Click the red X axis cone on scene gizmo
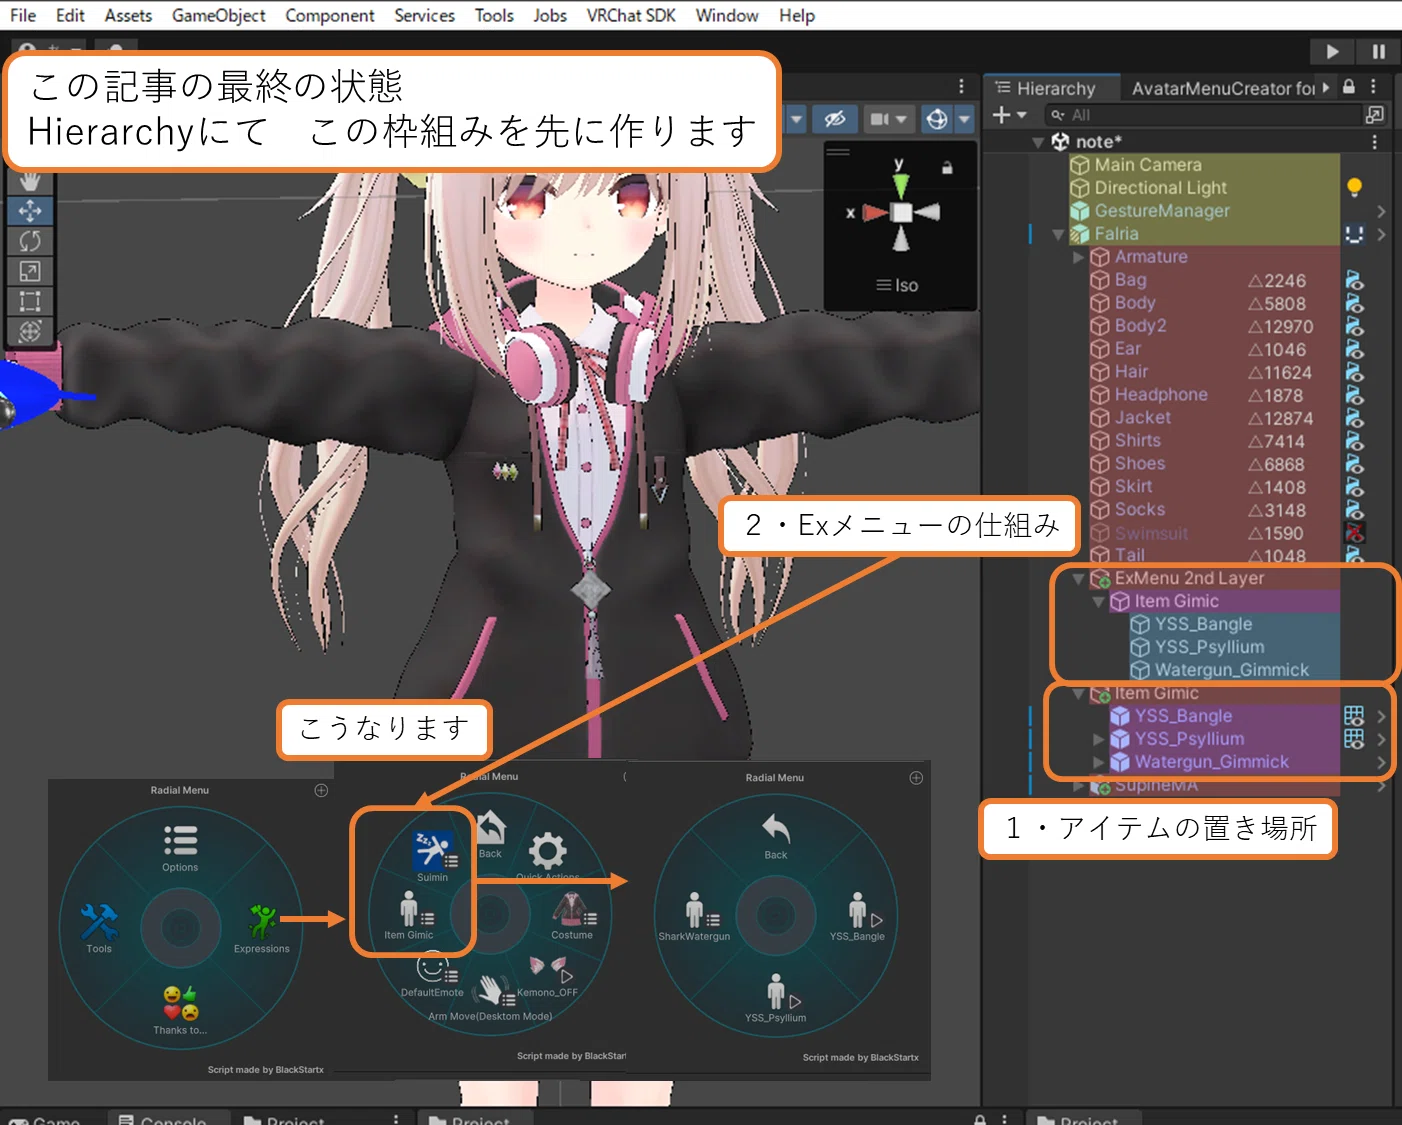 (x=875, y=212)
